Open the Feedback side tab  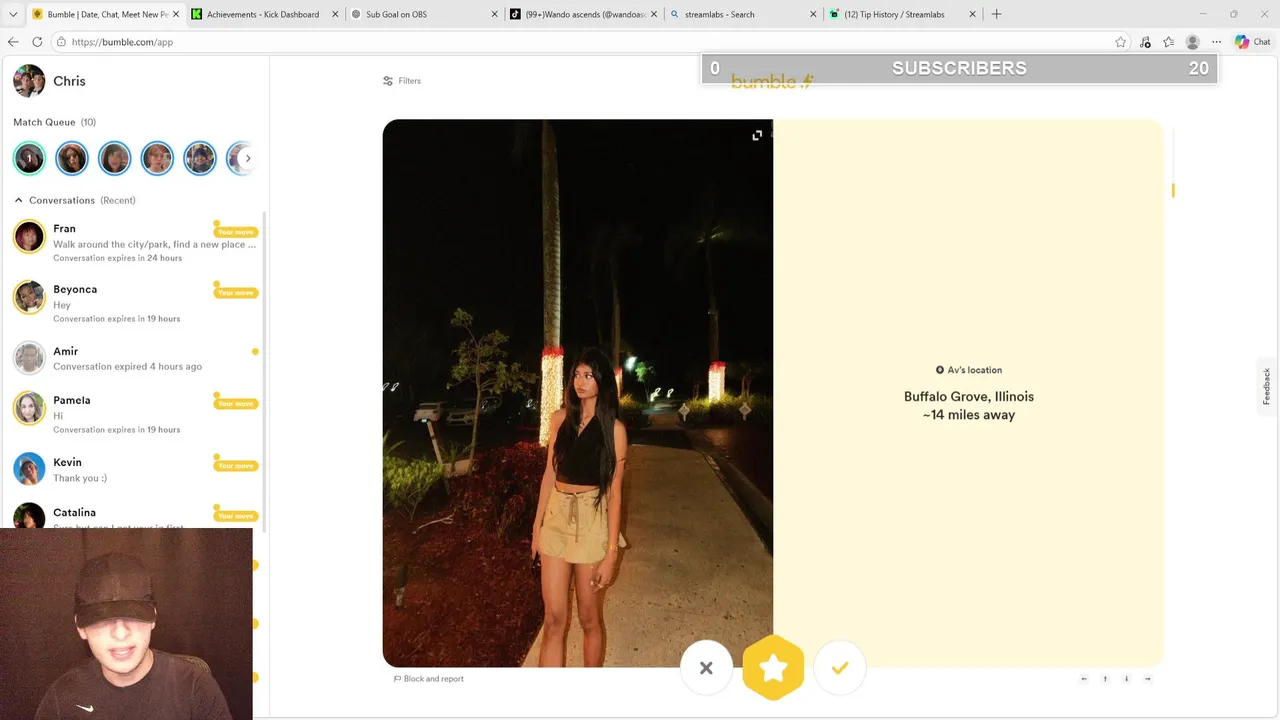click(x=1267, y=386)
